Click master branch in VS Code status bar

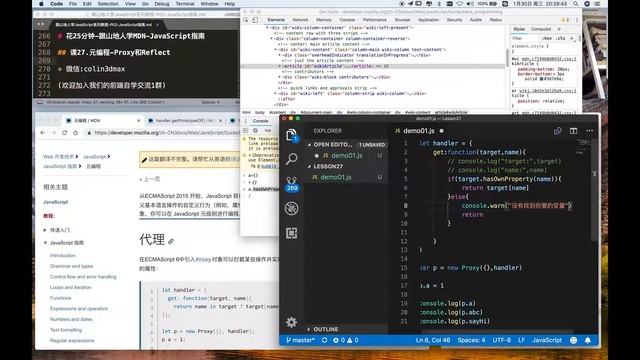click(x=300, y=340)
